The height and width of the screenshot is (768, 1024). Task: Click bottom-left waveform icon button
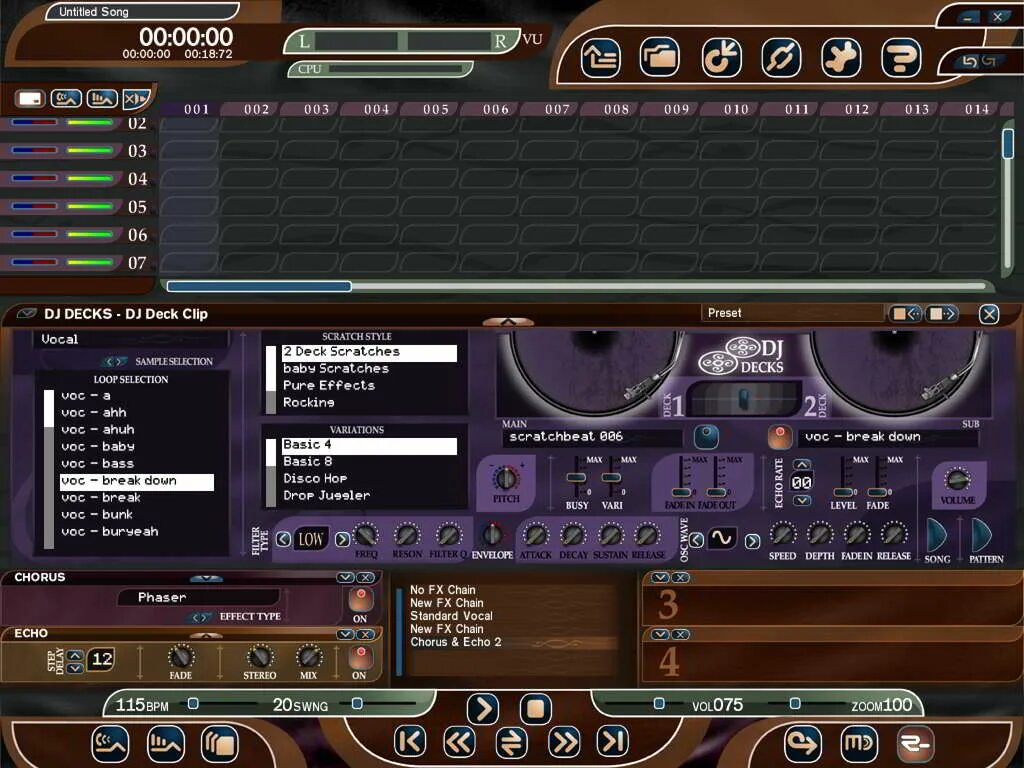point(110,744)
